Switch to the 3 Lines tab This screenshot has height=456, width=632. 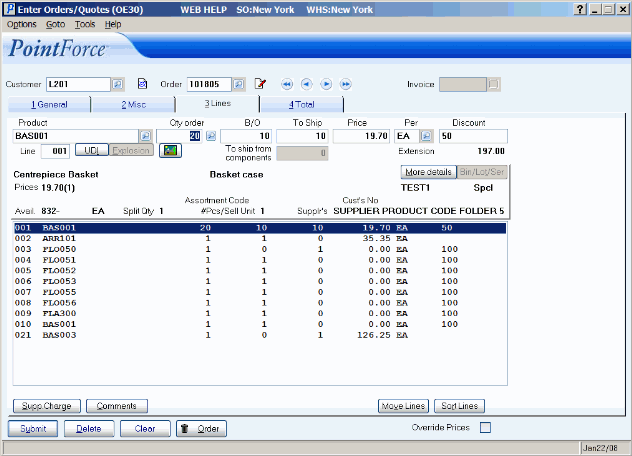point(218,104)
